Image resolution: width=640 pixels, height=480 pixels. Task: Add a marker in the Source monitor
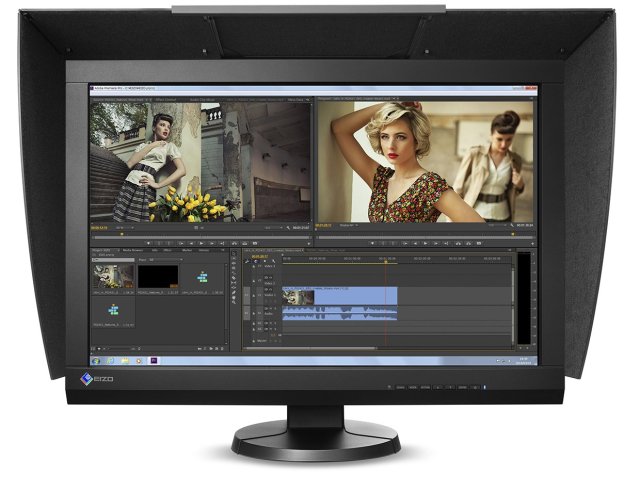149,243
